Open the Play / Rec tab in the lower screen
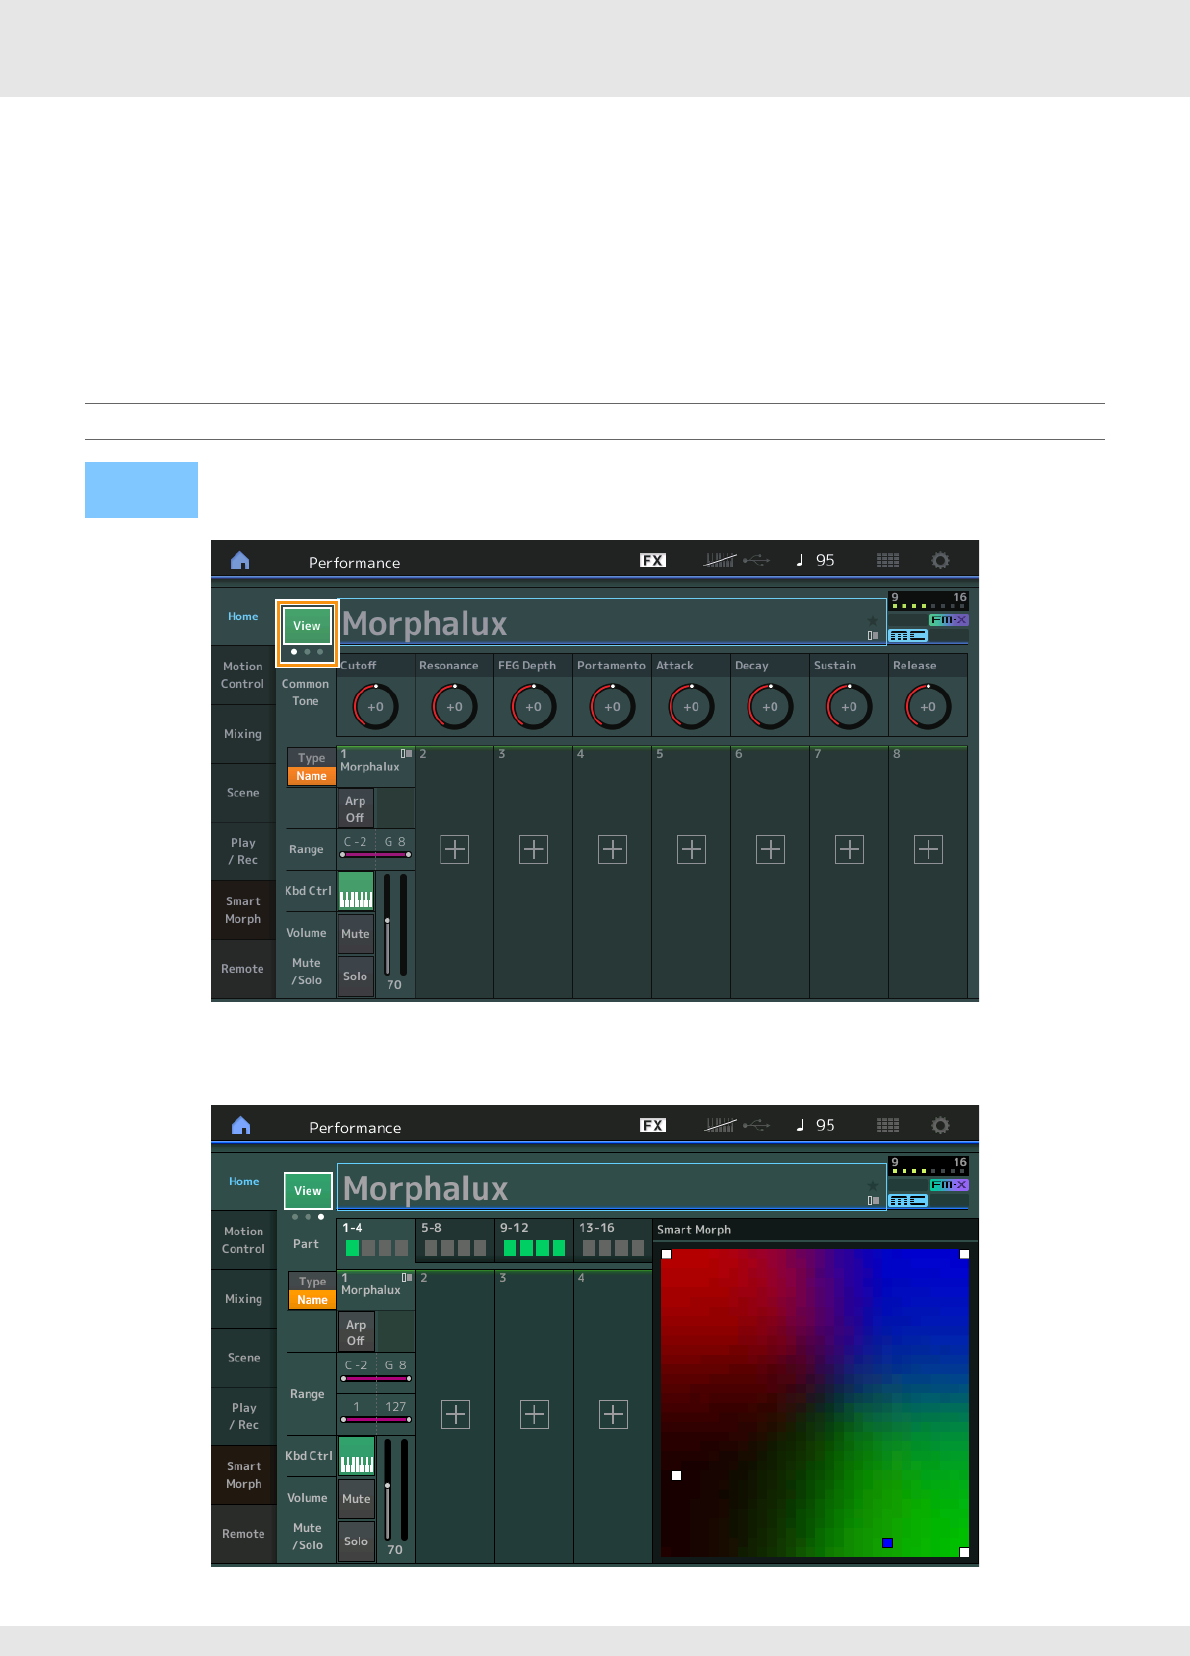1190x1656 pixels. point(244,1416)
